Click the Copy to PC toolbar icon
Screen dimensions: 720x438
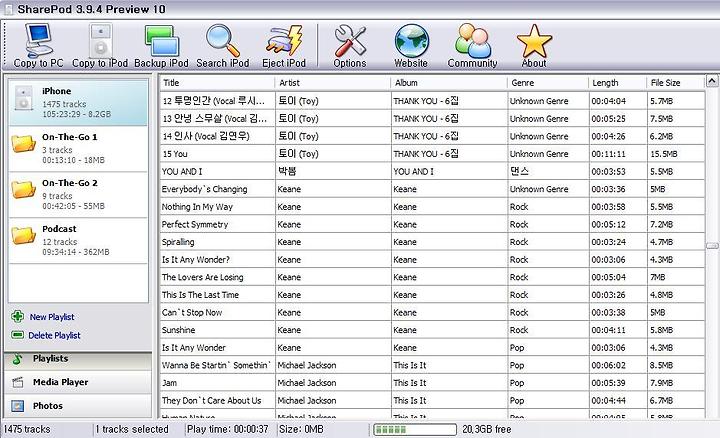point(39,46)
